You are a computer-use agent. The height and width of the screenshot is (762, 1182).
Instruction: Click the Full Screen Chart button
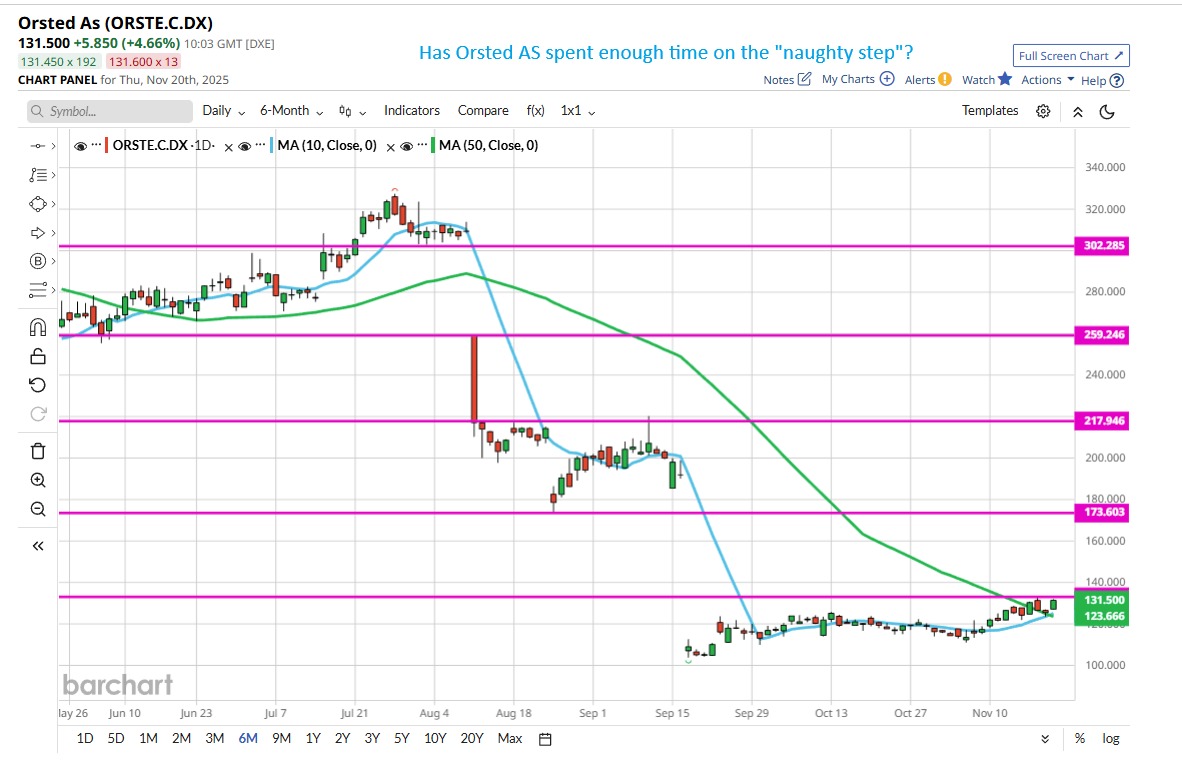(1071, 56)
